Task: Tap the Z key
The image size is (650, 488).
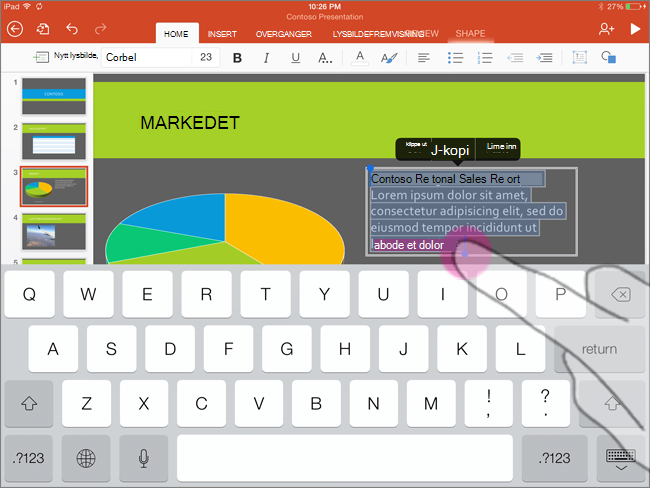Action: pyautogui.click(x=86, y=403)
